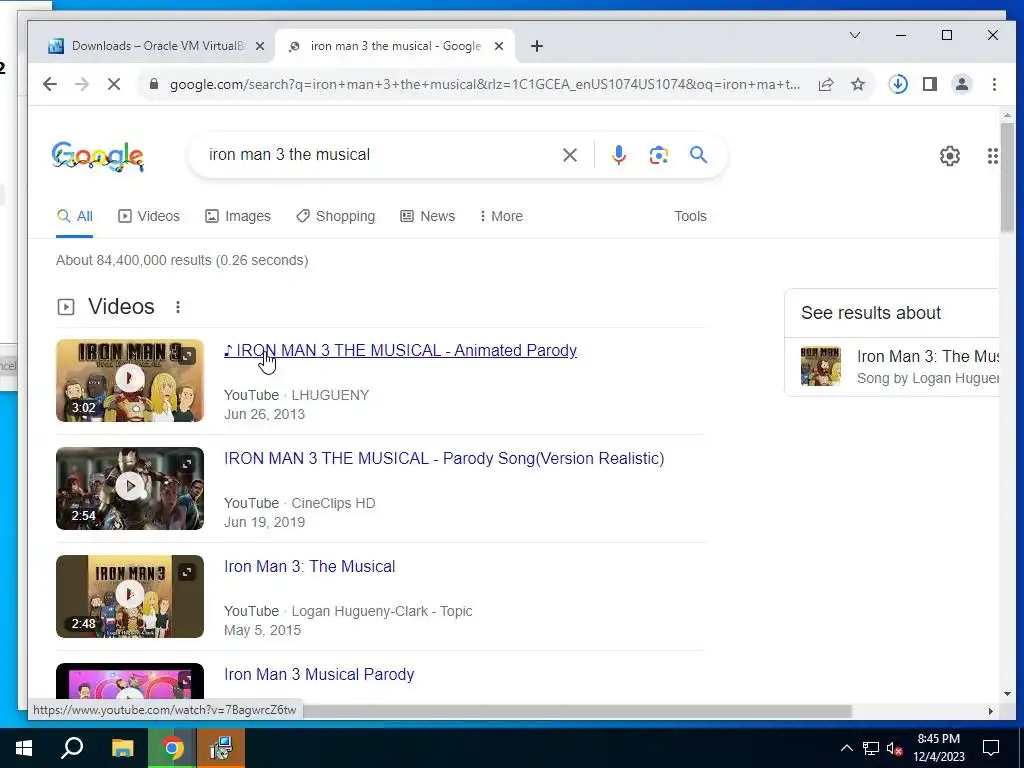The image size is (1024, 768).
Task: Switch to News results tab
Action: [428, 216]
